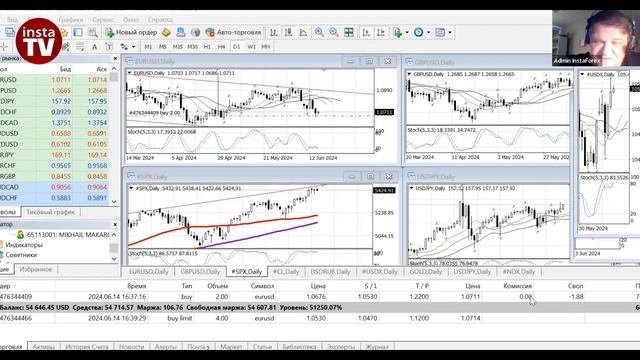Switch chart to line chart type
640x360 pixels.
pos(303,32)
